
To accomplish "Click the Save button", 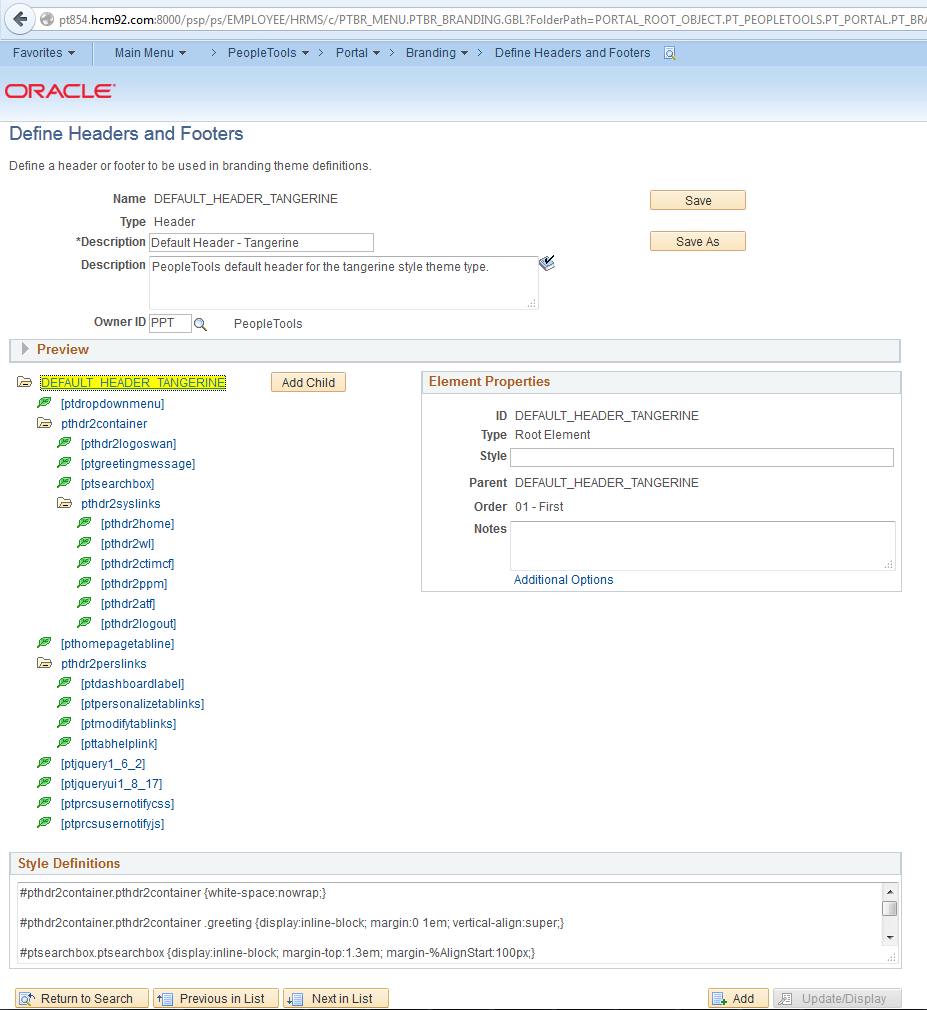I will pyautogui.click(x=697, y=200).
